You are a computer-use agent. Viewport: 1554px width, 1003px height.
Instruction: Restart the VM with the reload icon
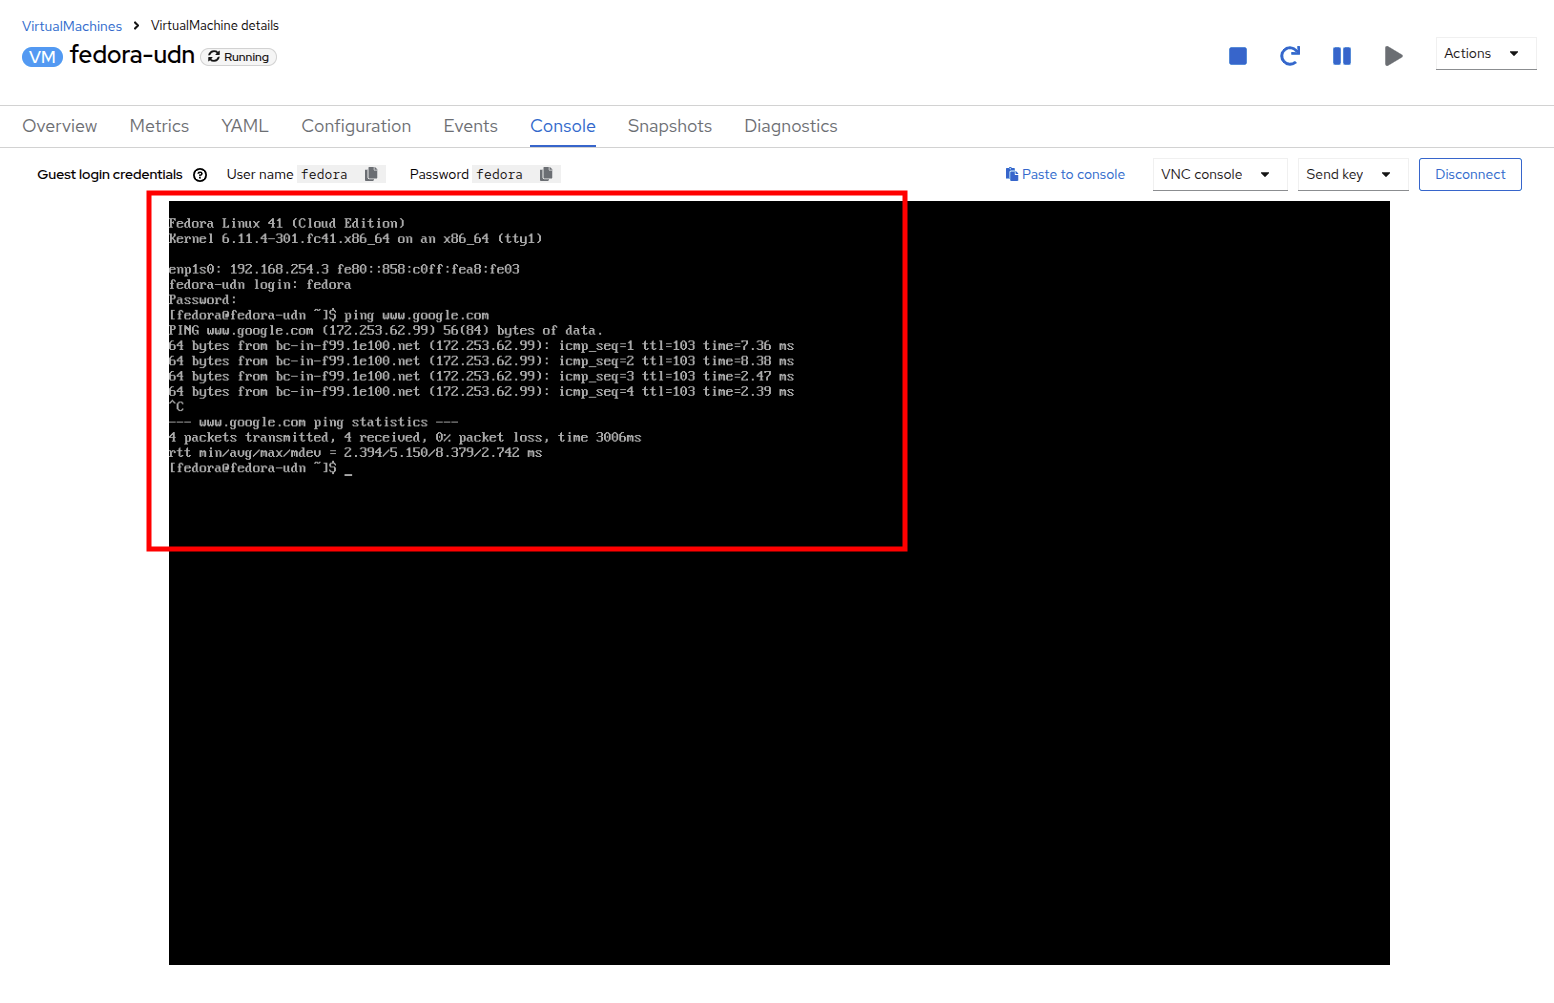point(1289,56)
